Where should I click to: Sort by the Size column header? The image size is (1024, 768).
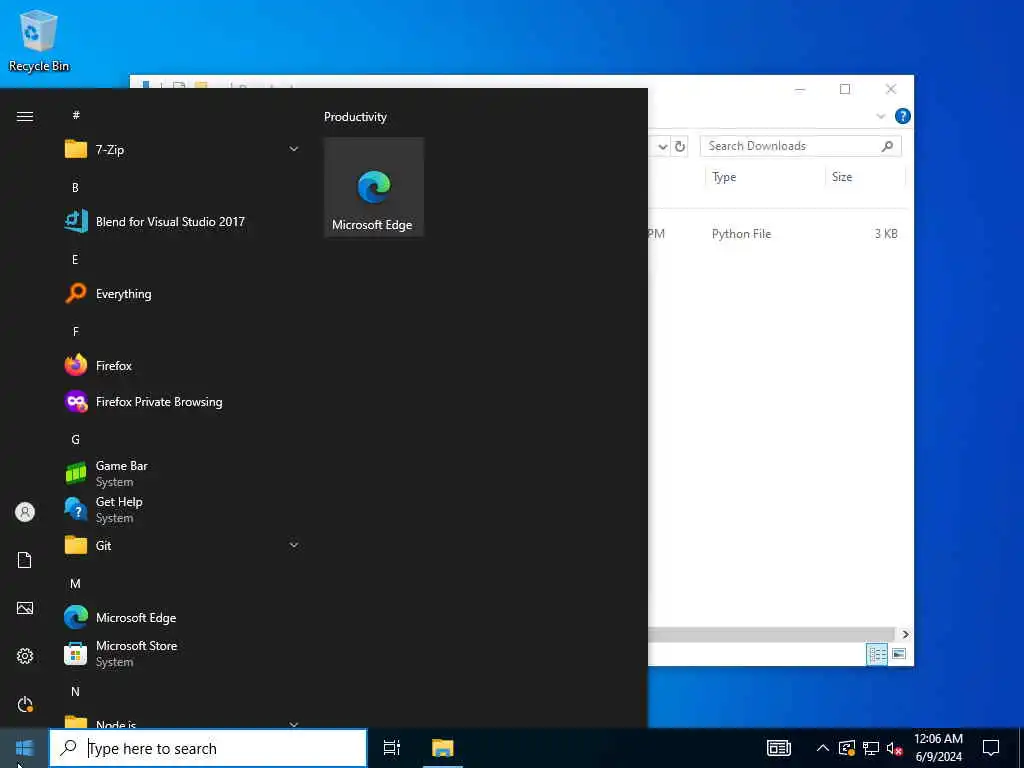865,177
